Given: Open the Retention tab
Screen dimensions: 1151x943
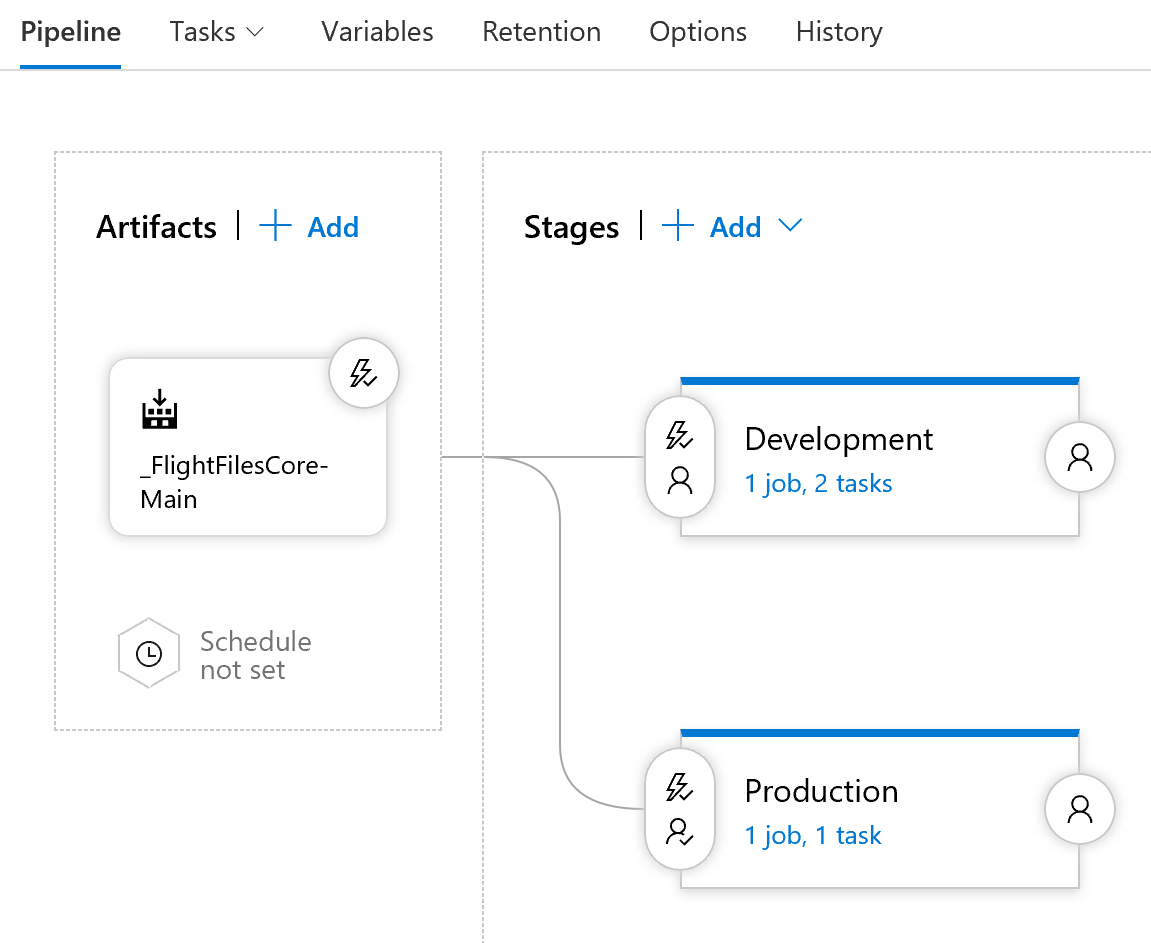Looking at the screenshot, I should pyautogui.click(x=541, y=32).
